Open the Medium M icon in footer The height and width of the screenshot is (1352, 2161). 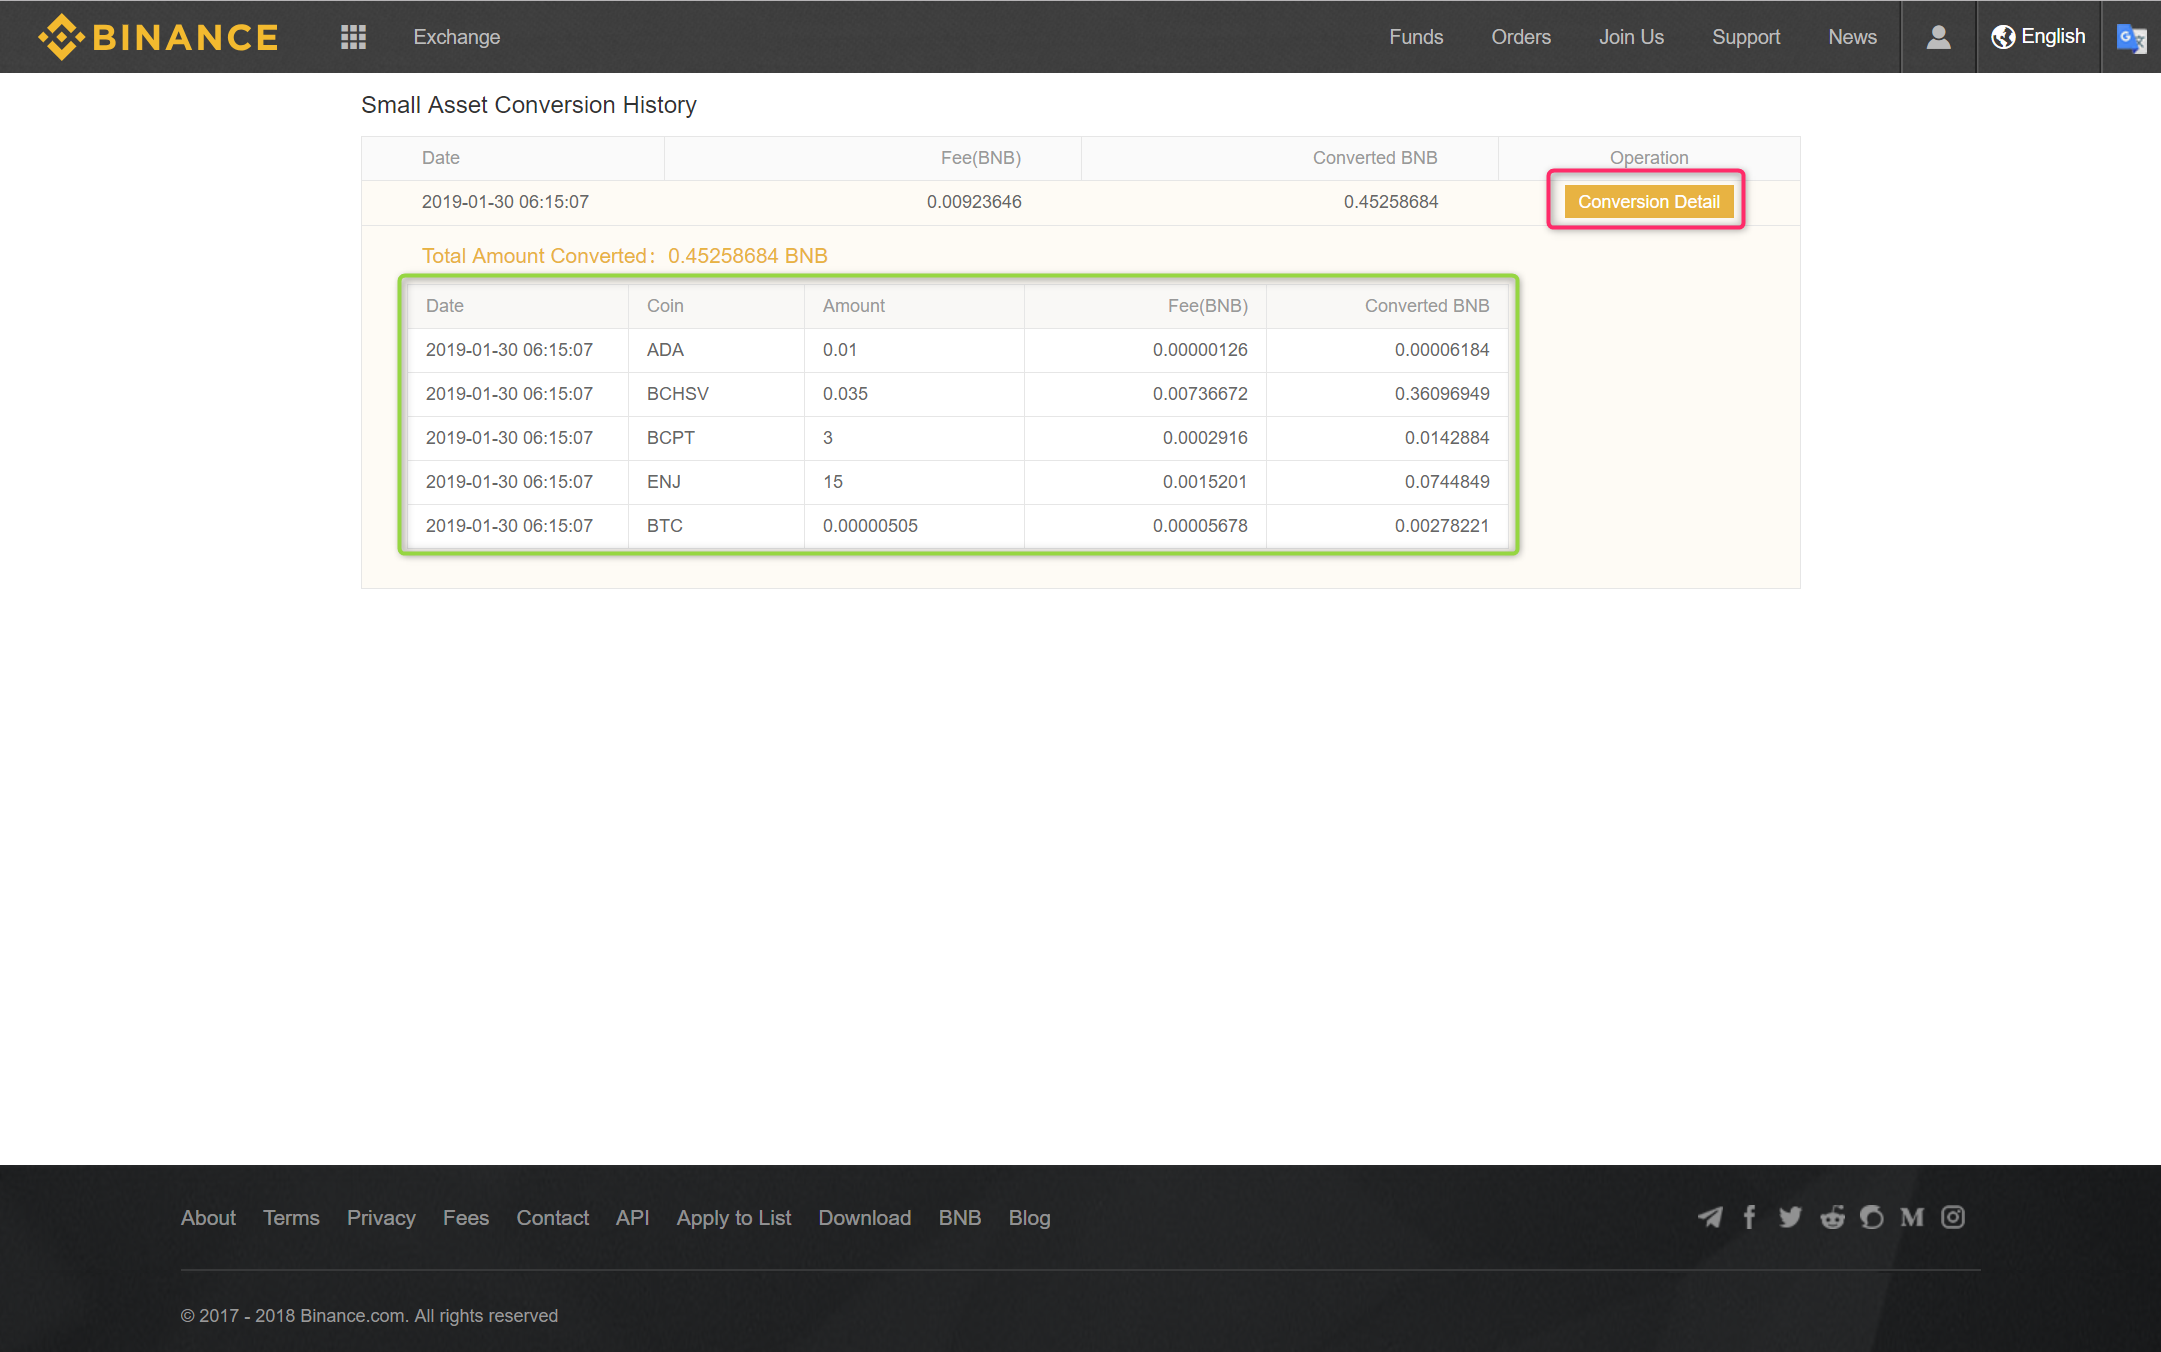pos(1912,1217)
